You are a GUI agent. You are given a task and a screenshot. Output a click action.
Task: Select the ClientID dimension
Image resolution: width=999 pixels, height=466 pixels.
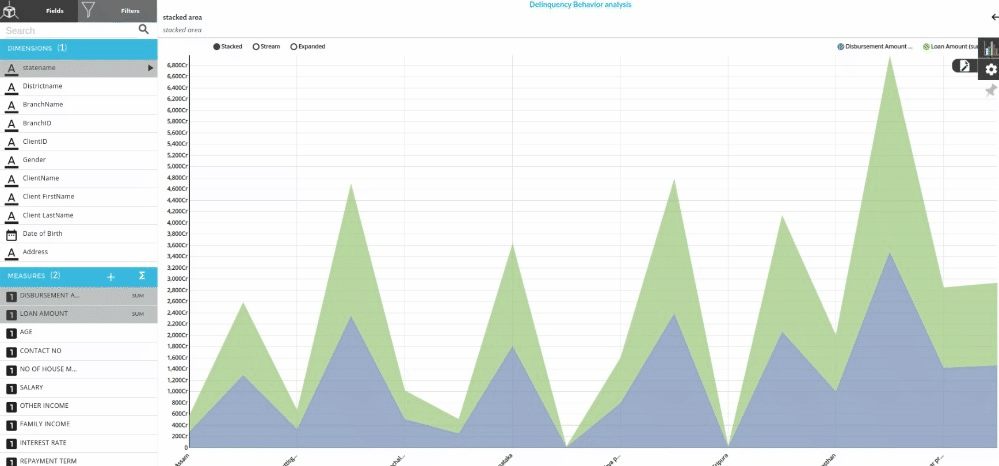pyautogui.click(x=78, y=142)
